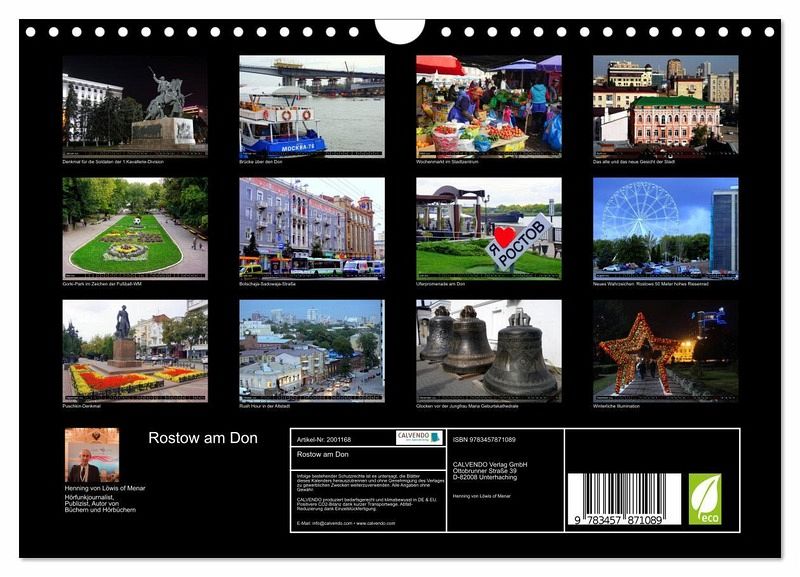Open the 'I love Rostov' sign photo

click(489, 229)
